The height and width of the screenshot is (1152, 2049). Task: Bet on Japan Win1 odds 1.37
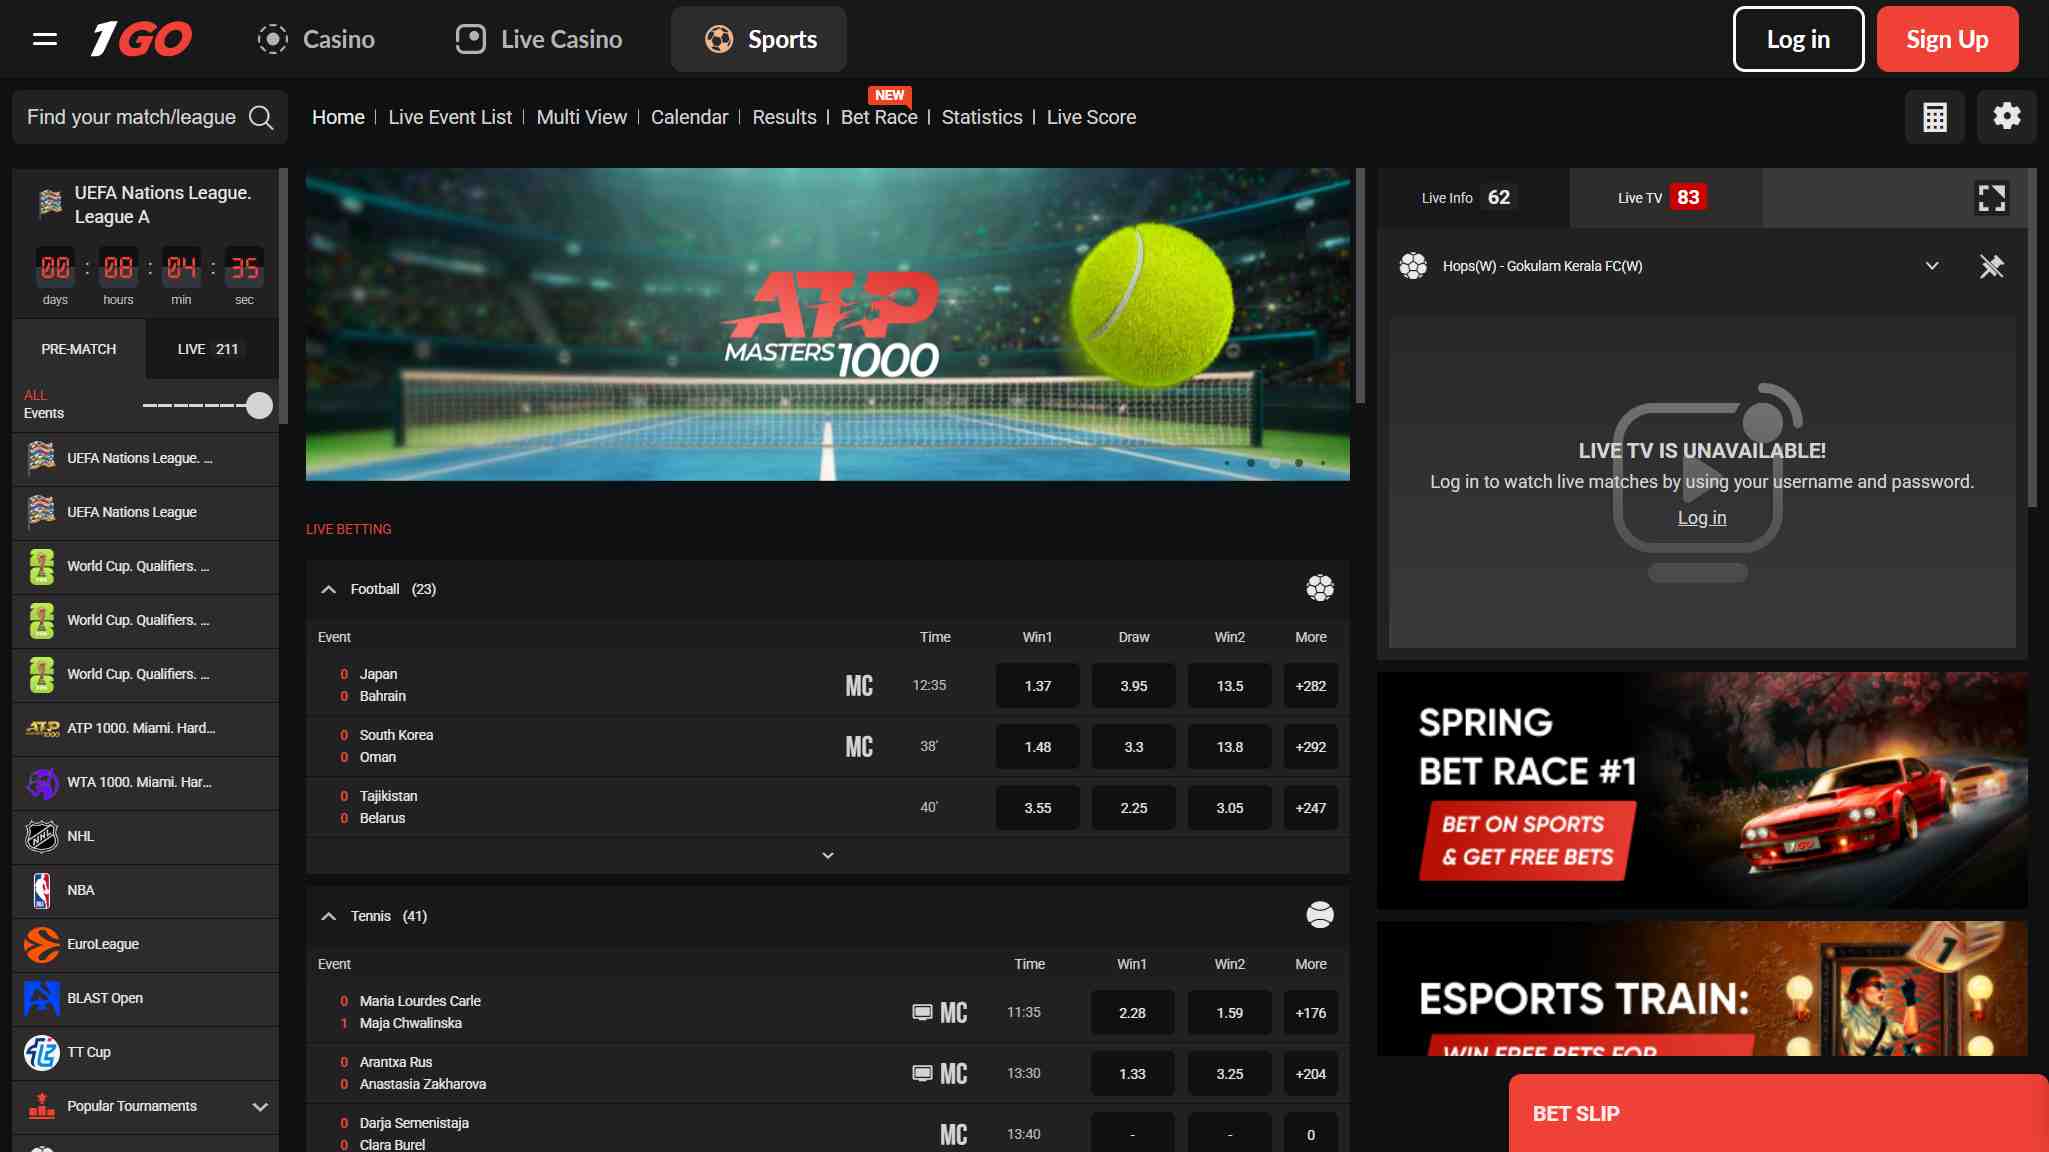click(x=1037, y=686)
